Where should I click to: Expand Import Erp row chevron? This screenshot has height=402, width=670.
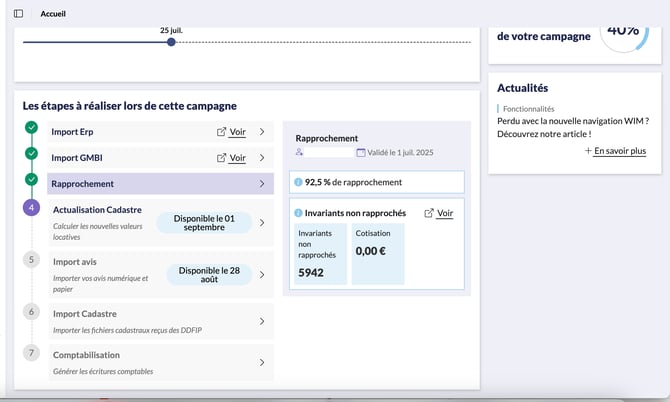point(262,132)
